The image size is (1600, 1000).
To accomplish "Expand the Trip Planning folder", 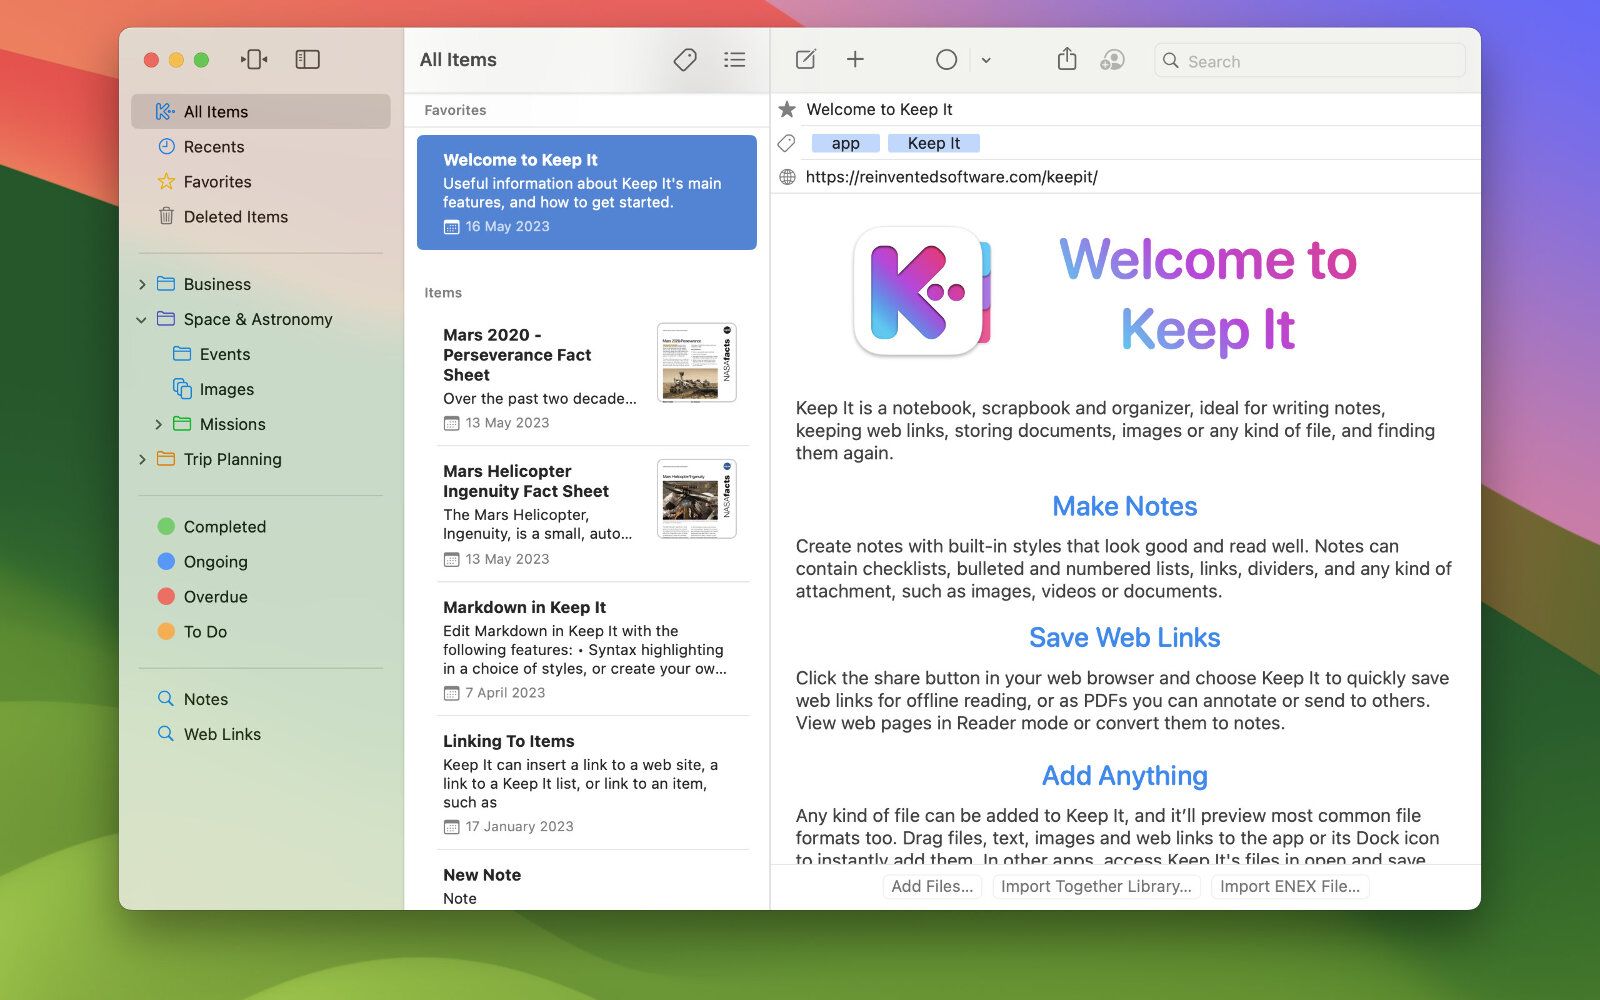I will click(142, 460).
